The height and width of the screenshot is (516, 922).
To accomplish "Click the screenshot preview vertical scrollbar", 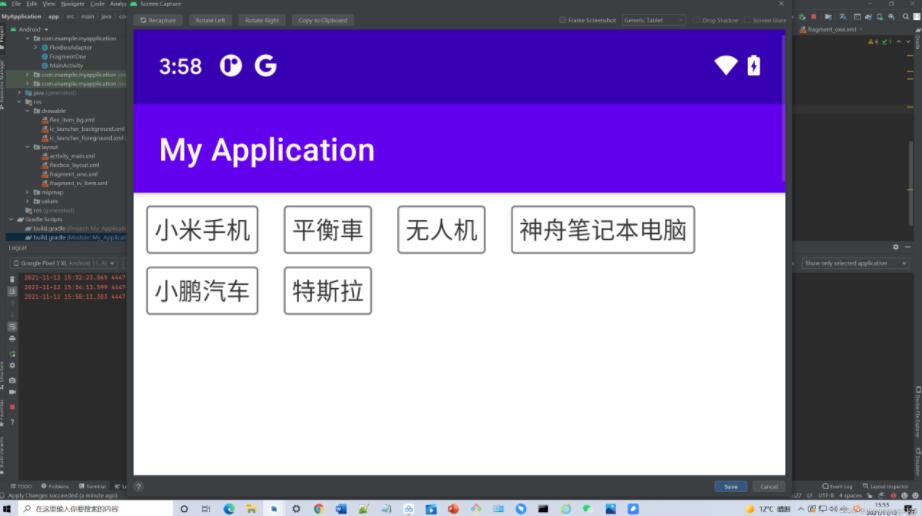I will click(783, 109).
